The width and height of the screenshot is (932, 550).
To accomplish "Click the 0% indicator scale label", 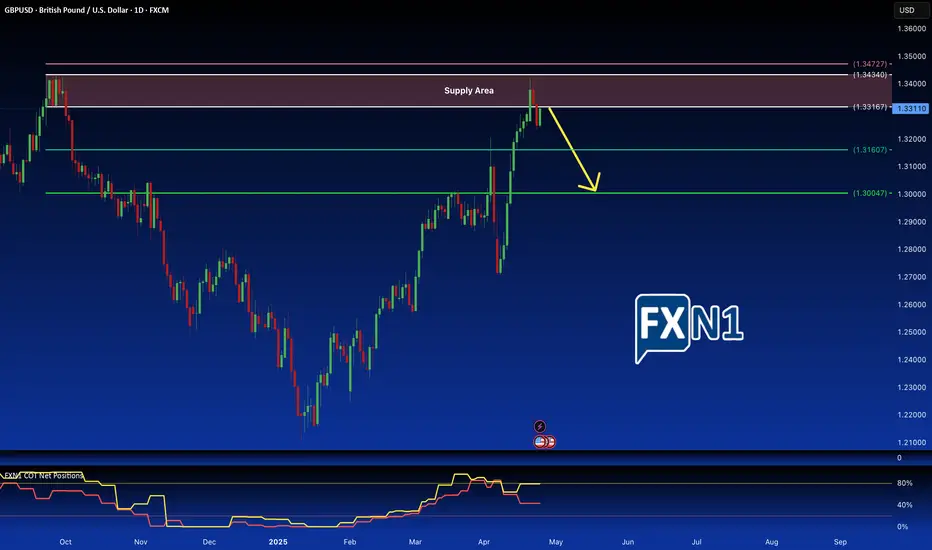I will click(902, 527).
